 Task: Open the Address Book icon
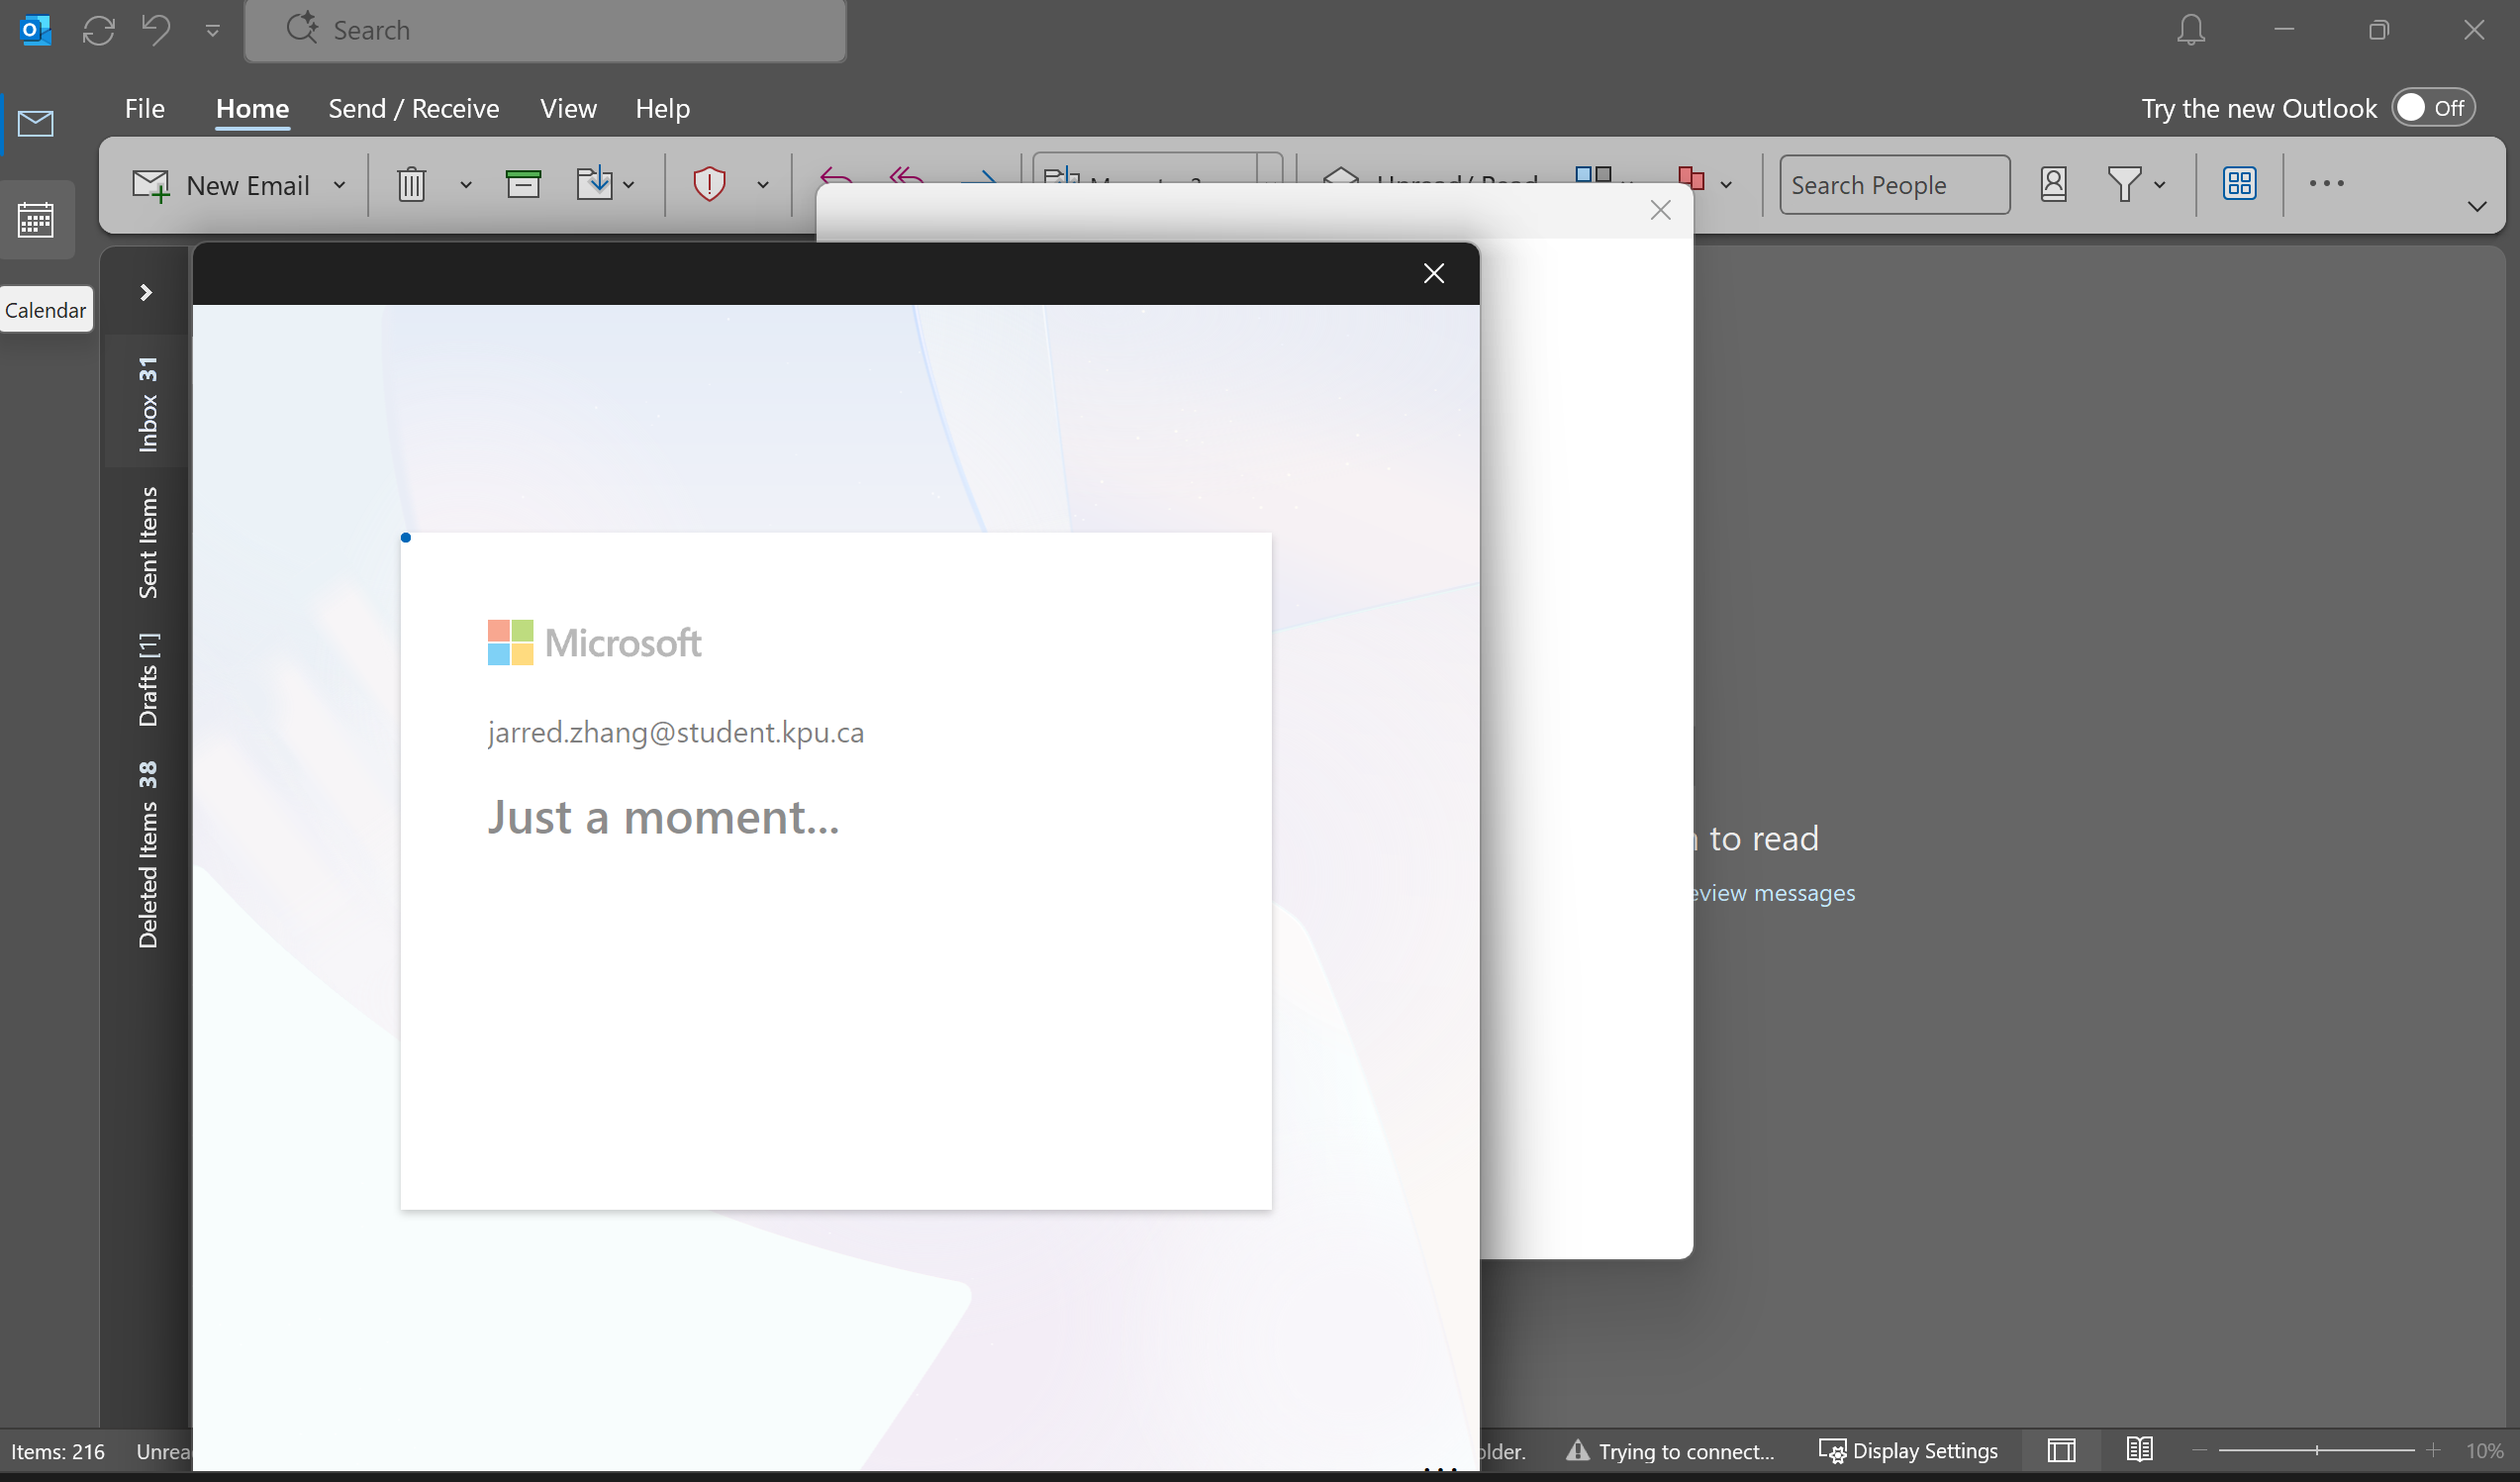tap(2053, 184)
